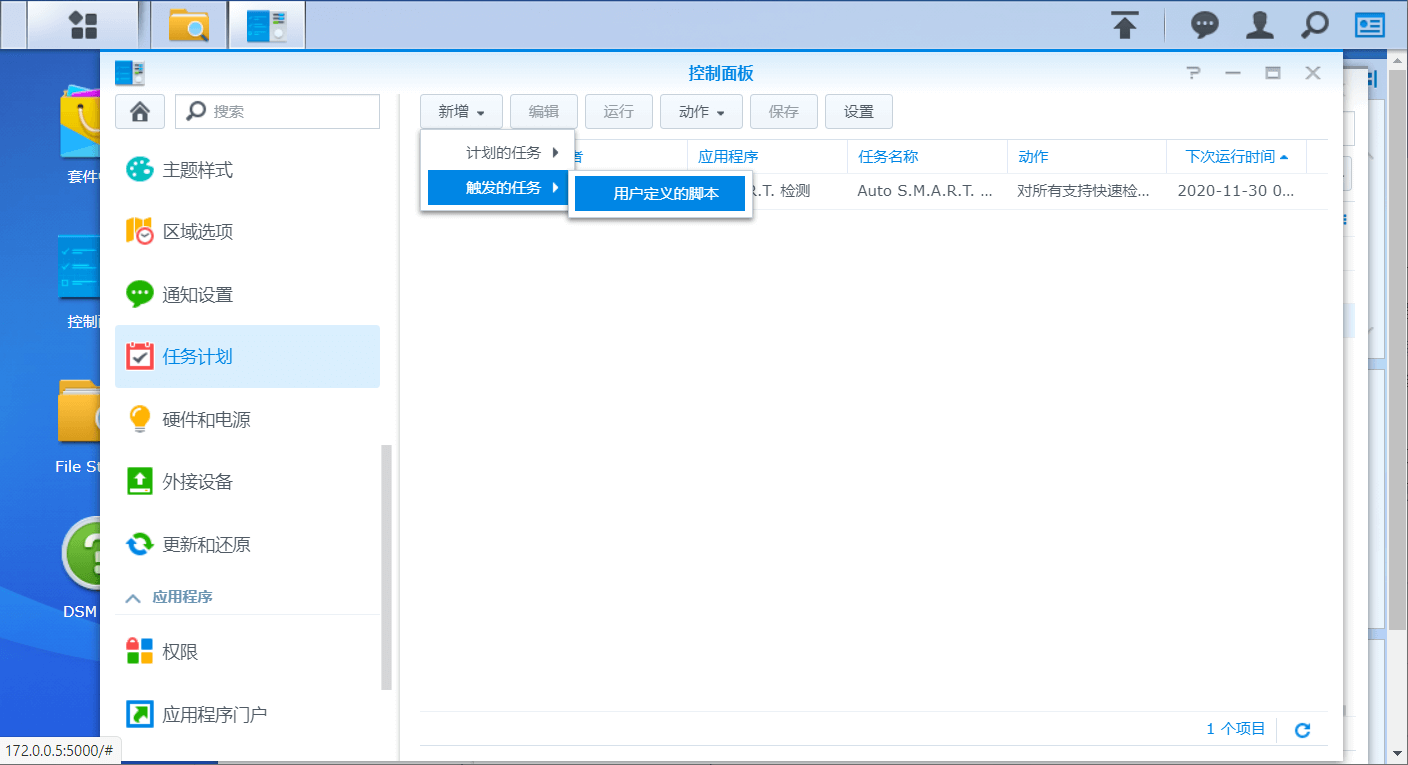Click the notifications speech bubble icon
This screenshot has height=765, width=1408.
1203,25
